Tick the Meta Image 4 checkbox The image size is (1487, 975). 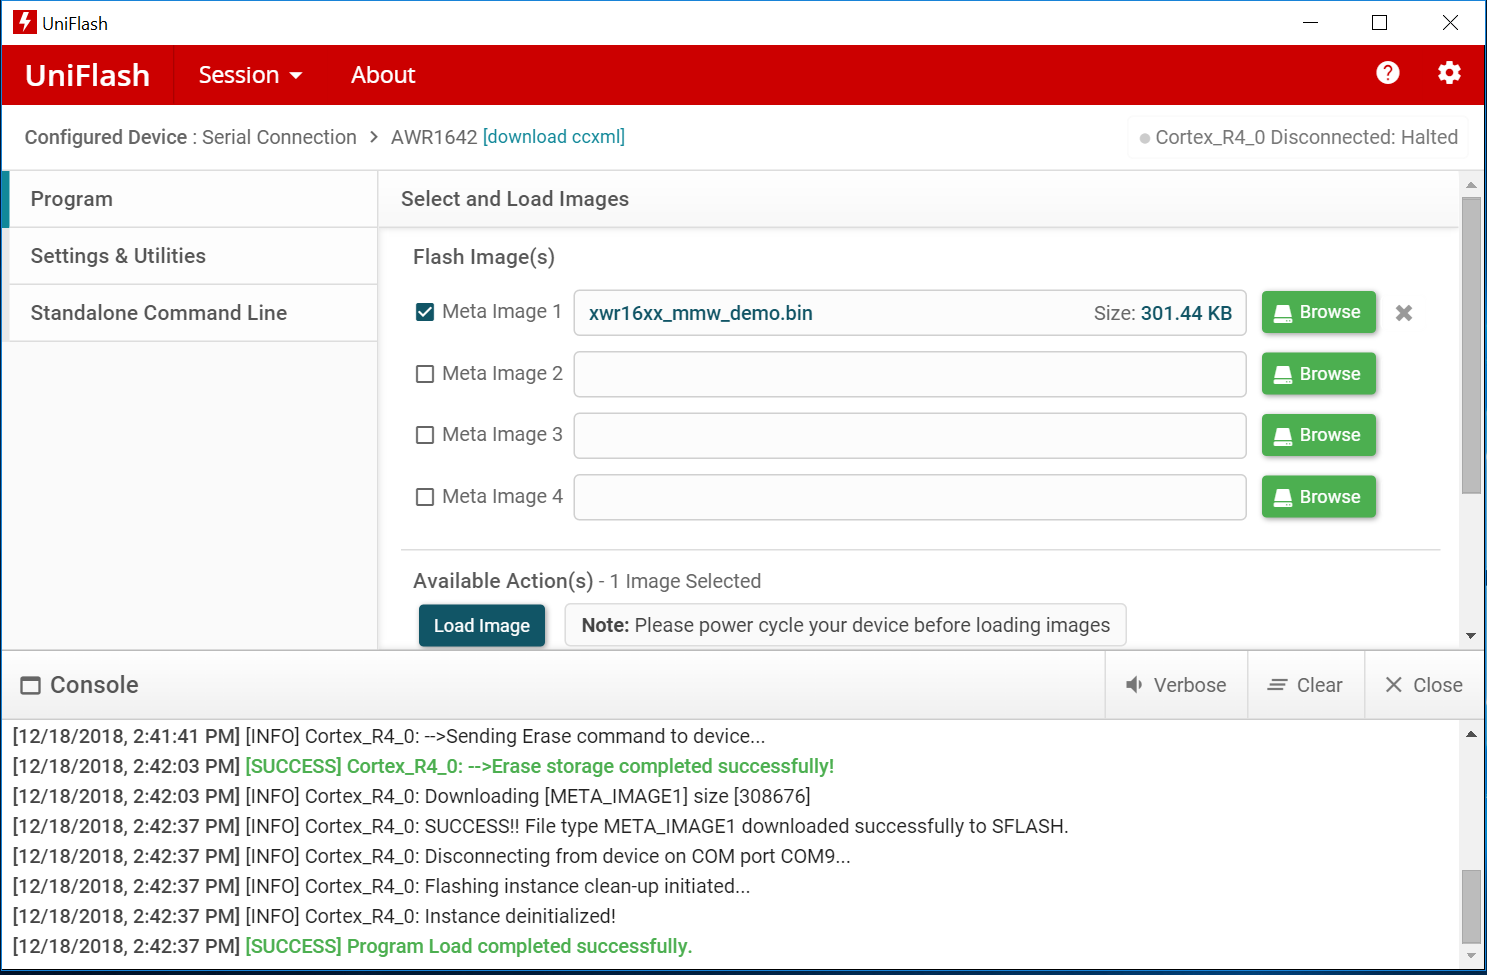[x=425, y=497]
